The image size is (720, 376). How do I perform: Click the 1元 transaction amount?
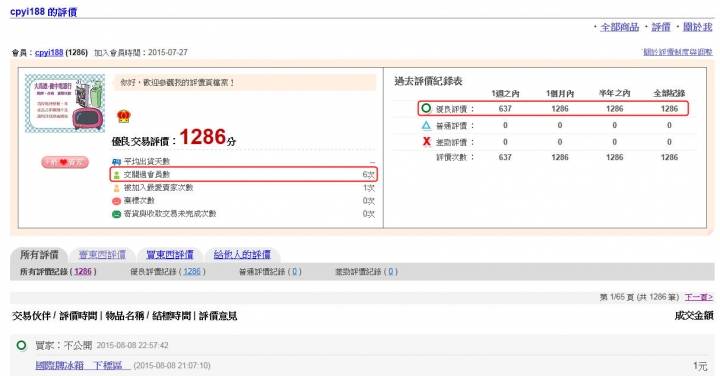click(700, 366)
